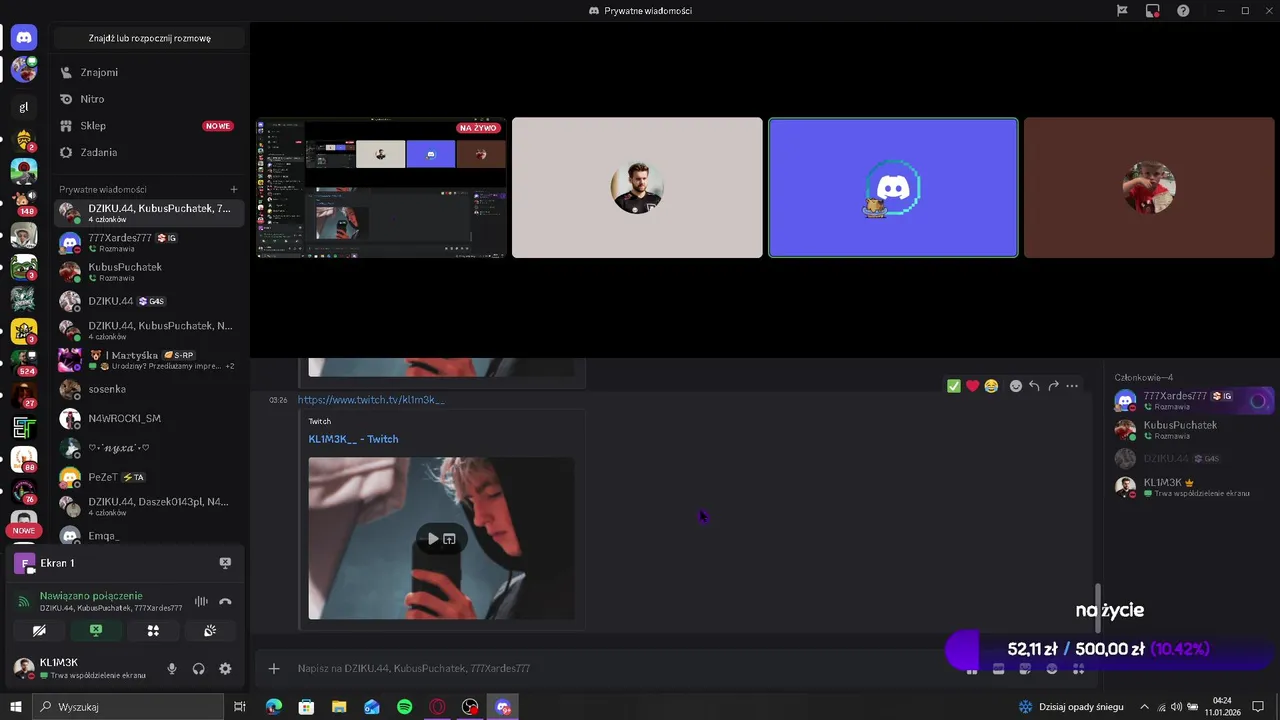
Task: Open Opera browser from taskbar
Action: [x=437, y=707]
